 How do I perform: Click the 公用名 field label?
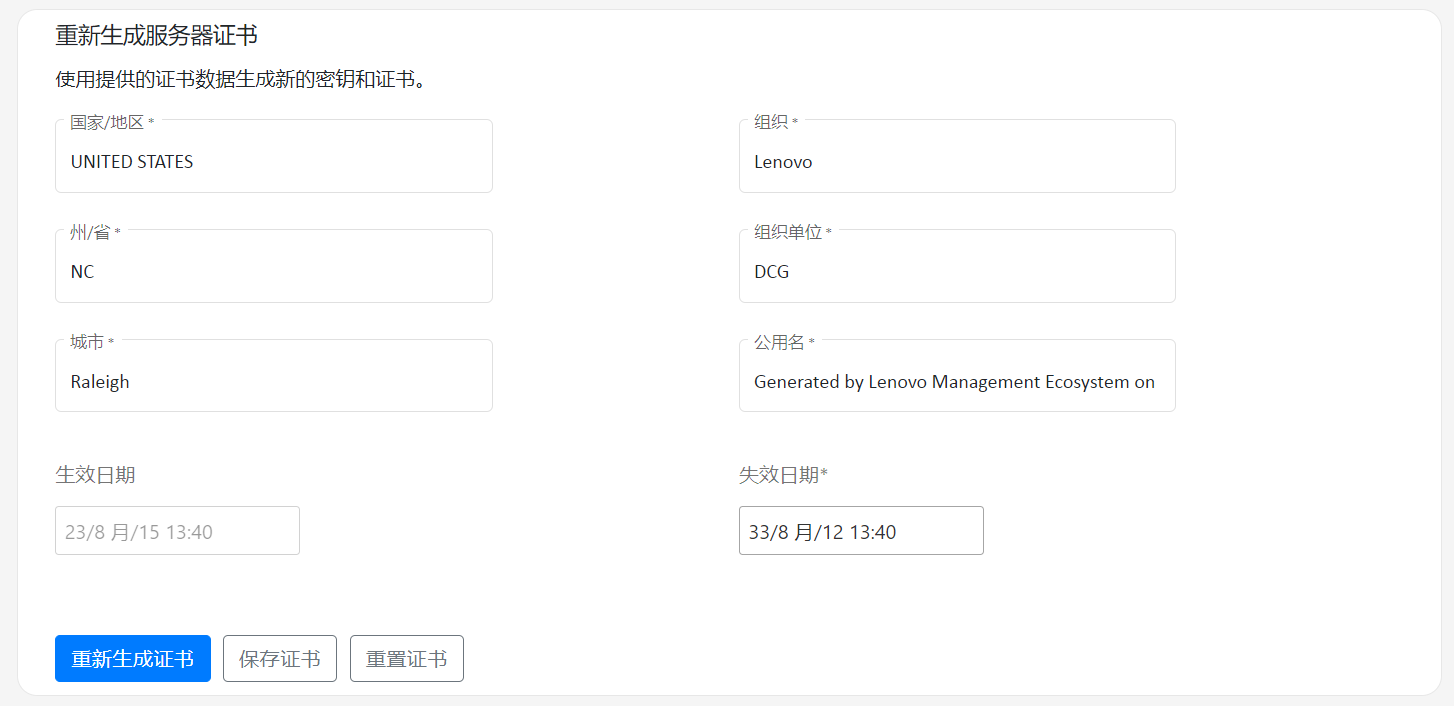click(784, 342)
